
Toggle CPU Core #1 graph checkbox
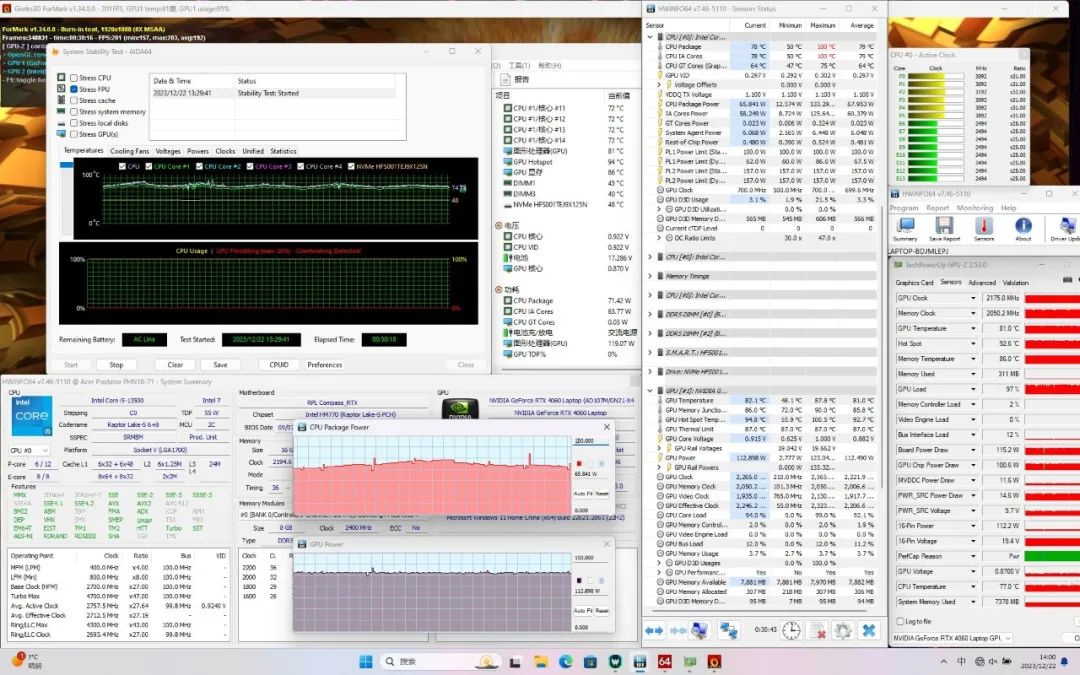pyautogui.click(x=149, y=166)
